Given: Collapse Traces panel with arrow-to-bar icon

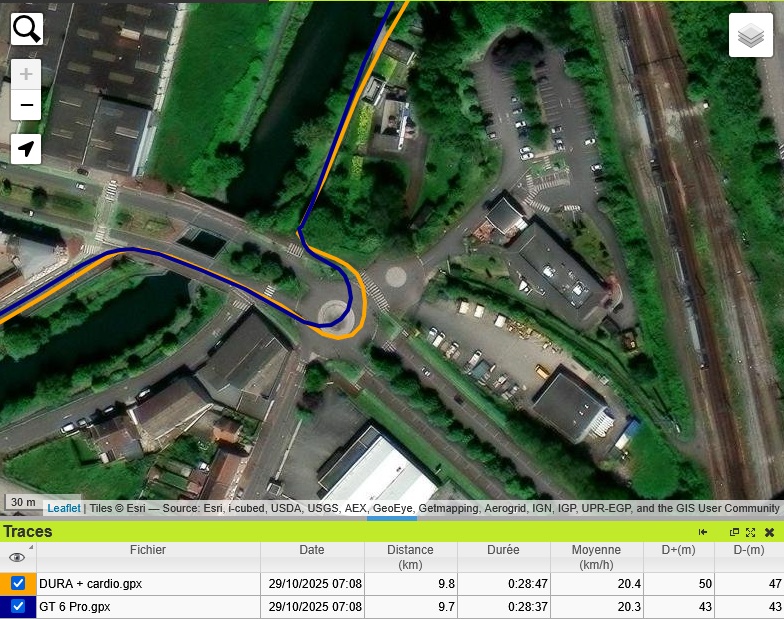Looking at the screenshot, I should [x=703, y=532].
